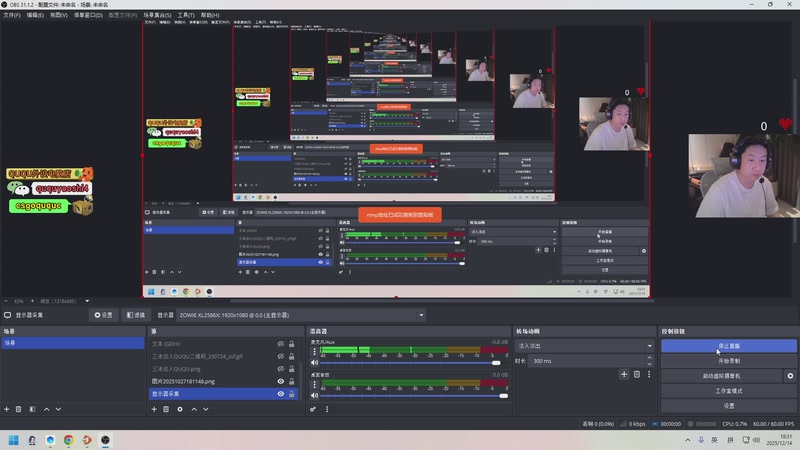
Task: Open Windows Start menu
Action: (x=14, y=440)
